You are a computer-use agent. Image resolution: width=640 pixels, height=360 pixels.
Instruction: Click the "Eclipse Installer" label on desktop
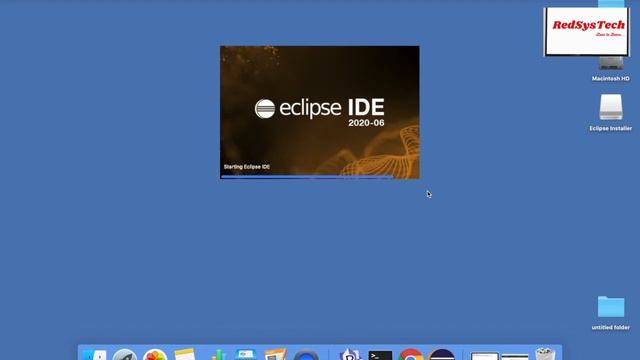click(611, 128)
